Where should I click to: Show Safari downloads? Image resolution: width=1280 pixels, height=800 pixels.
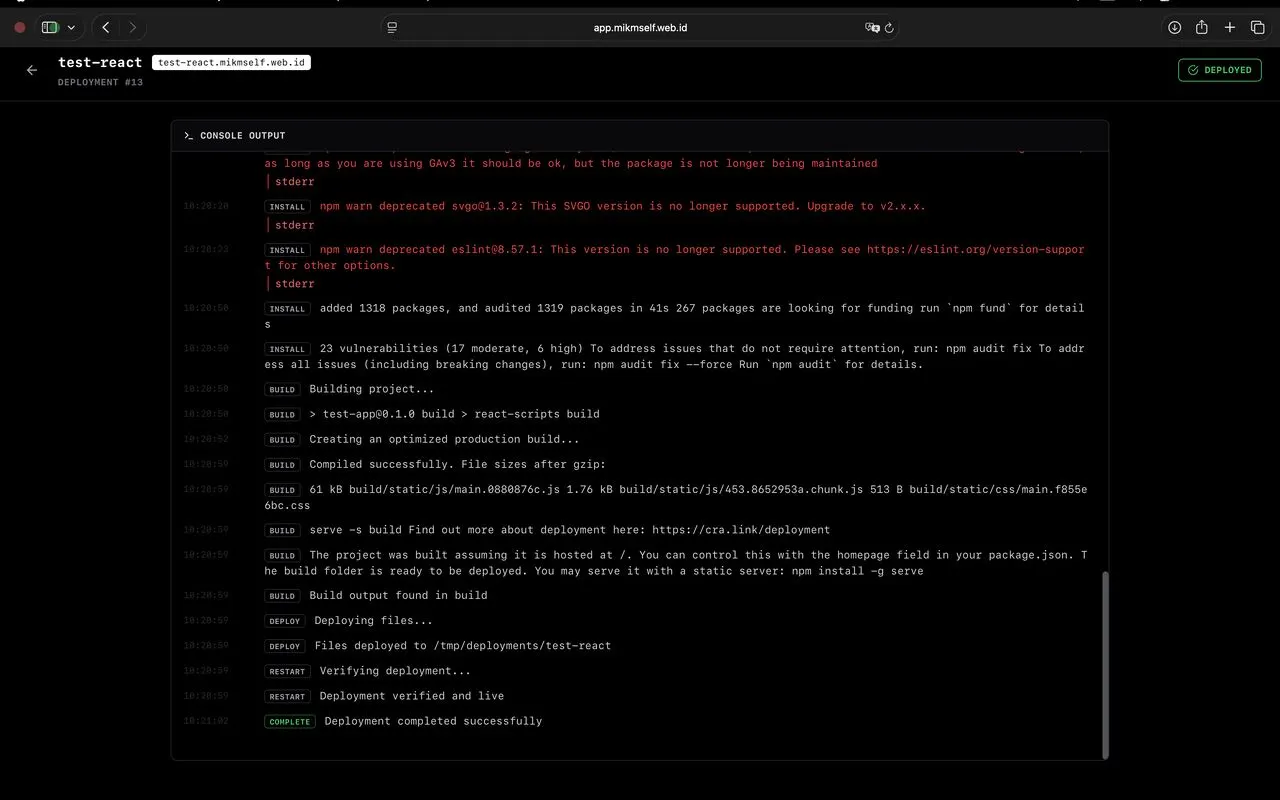[1175, 28]
